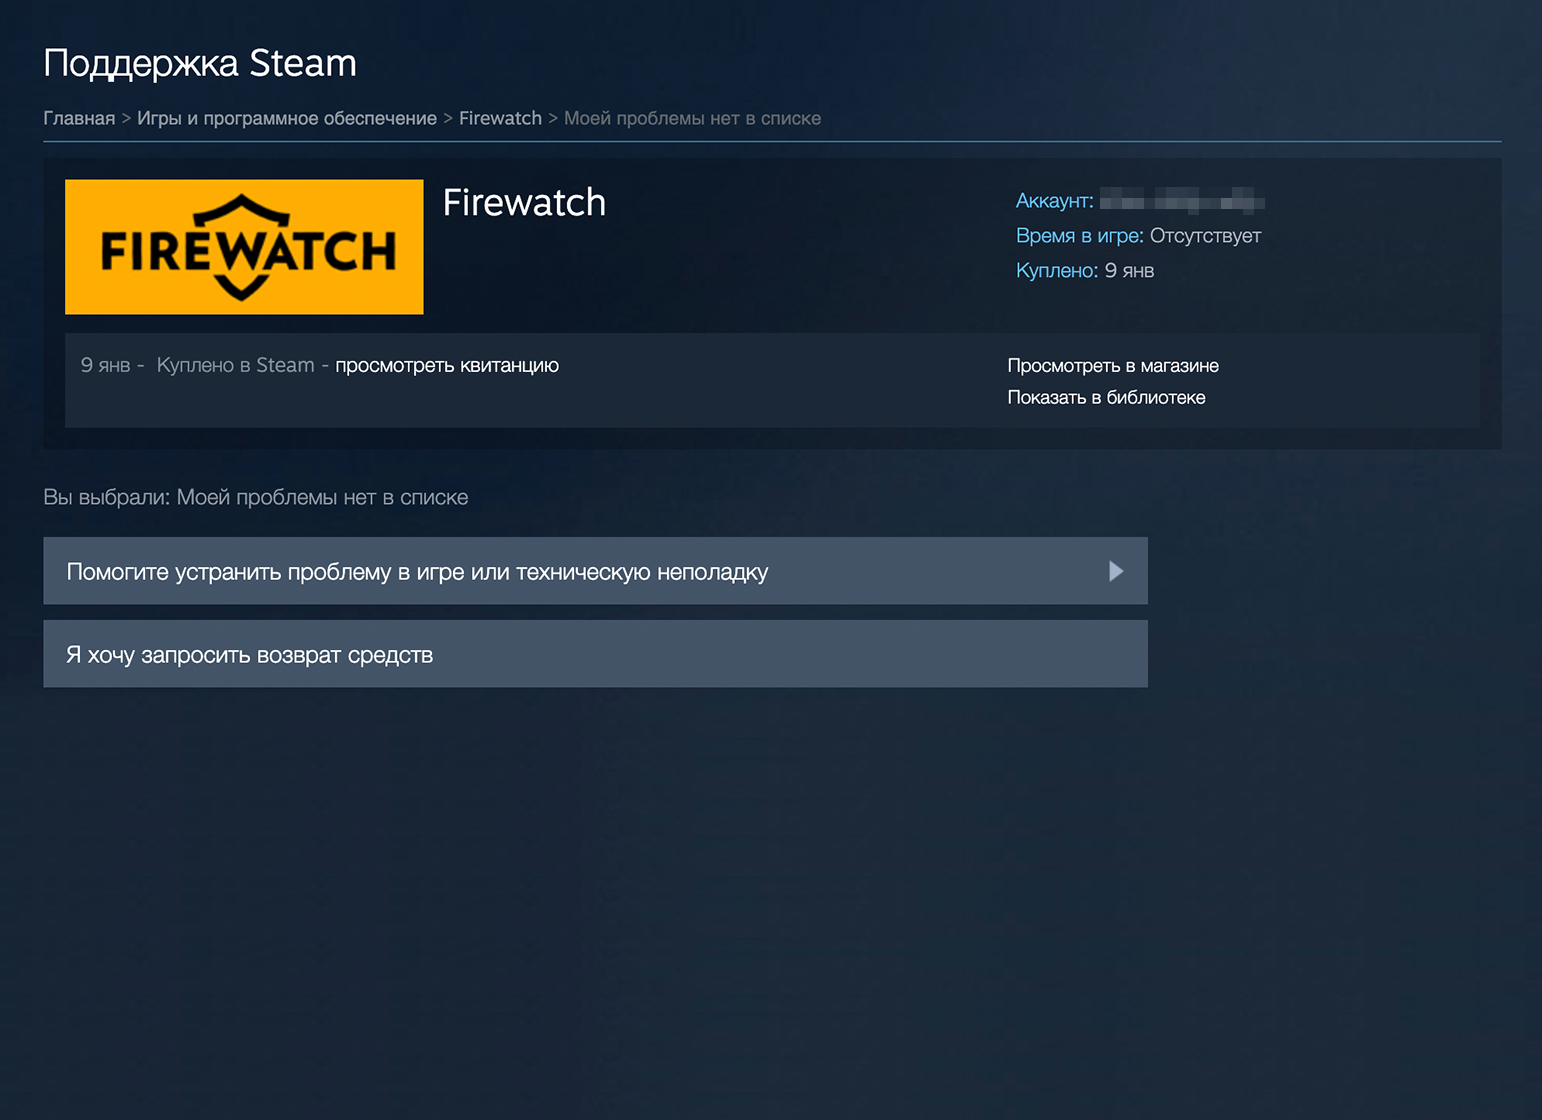Viewport: 1542px width, 1120px height.
Task: Click the Firewatch game logo thumbnail
Action: click(x=244, y=247)
